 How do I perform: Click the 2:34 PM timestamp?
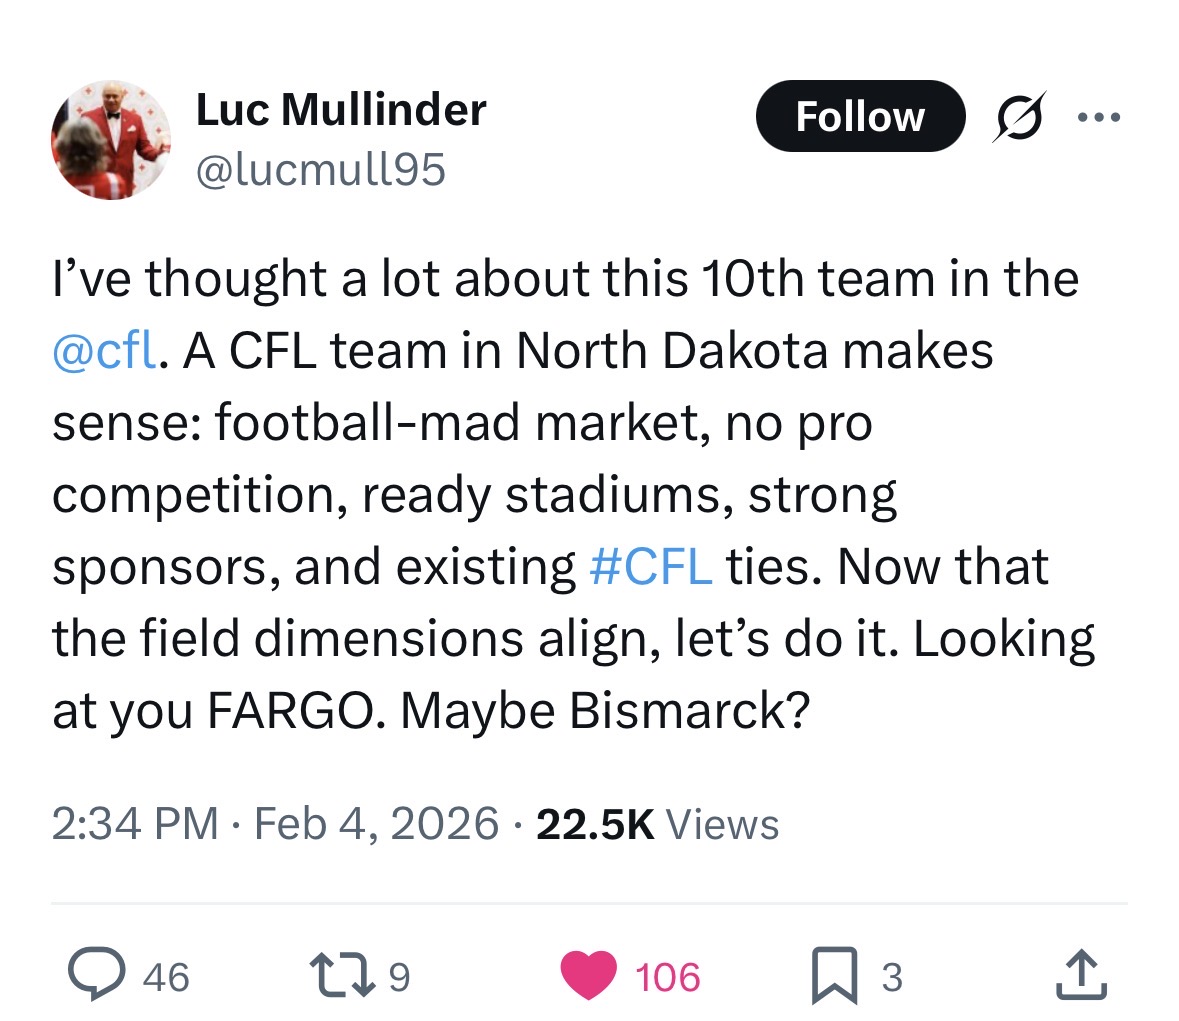(x=135, y=824)
